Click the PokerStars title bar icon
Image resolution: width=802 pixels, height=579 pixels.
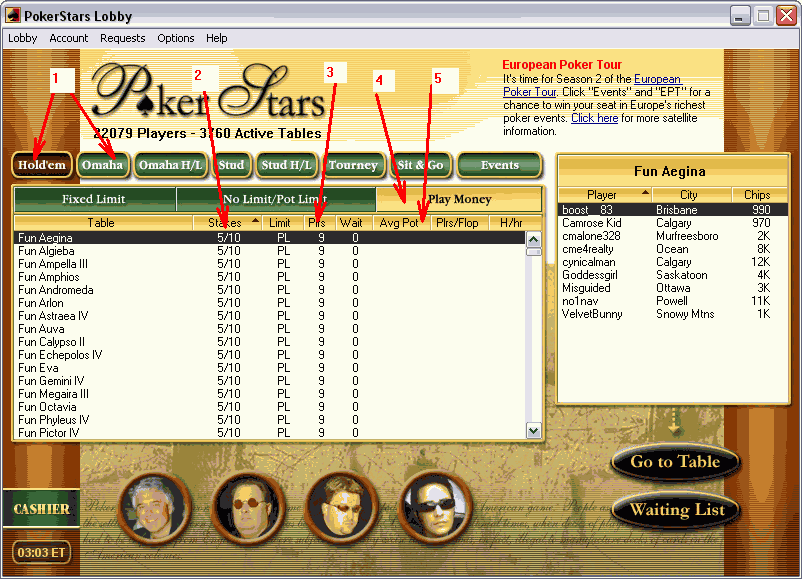tap(13, 16)
